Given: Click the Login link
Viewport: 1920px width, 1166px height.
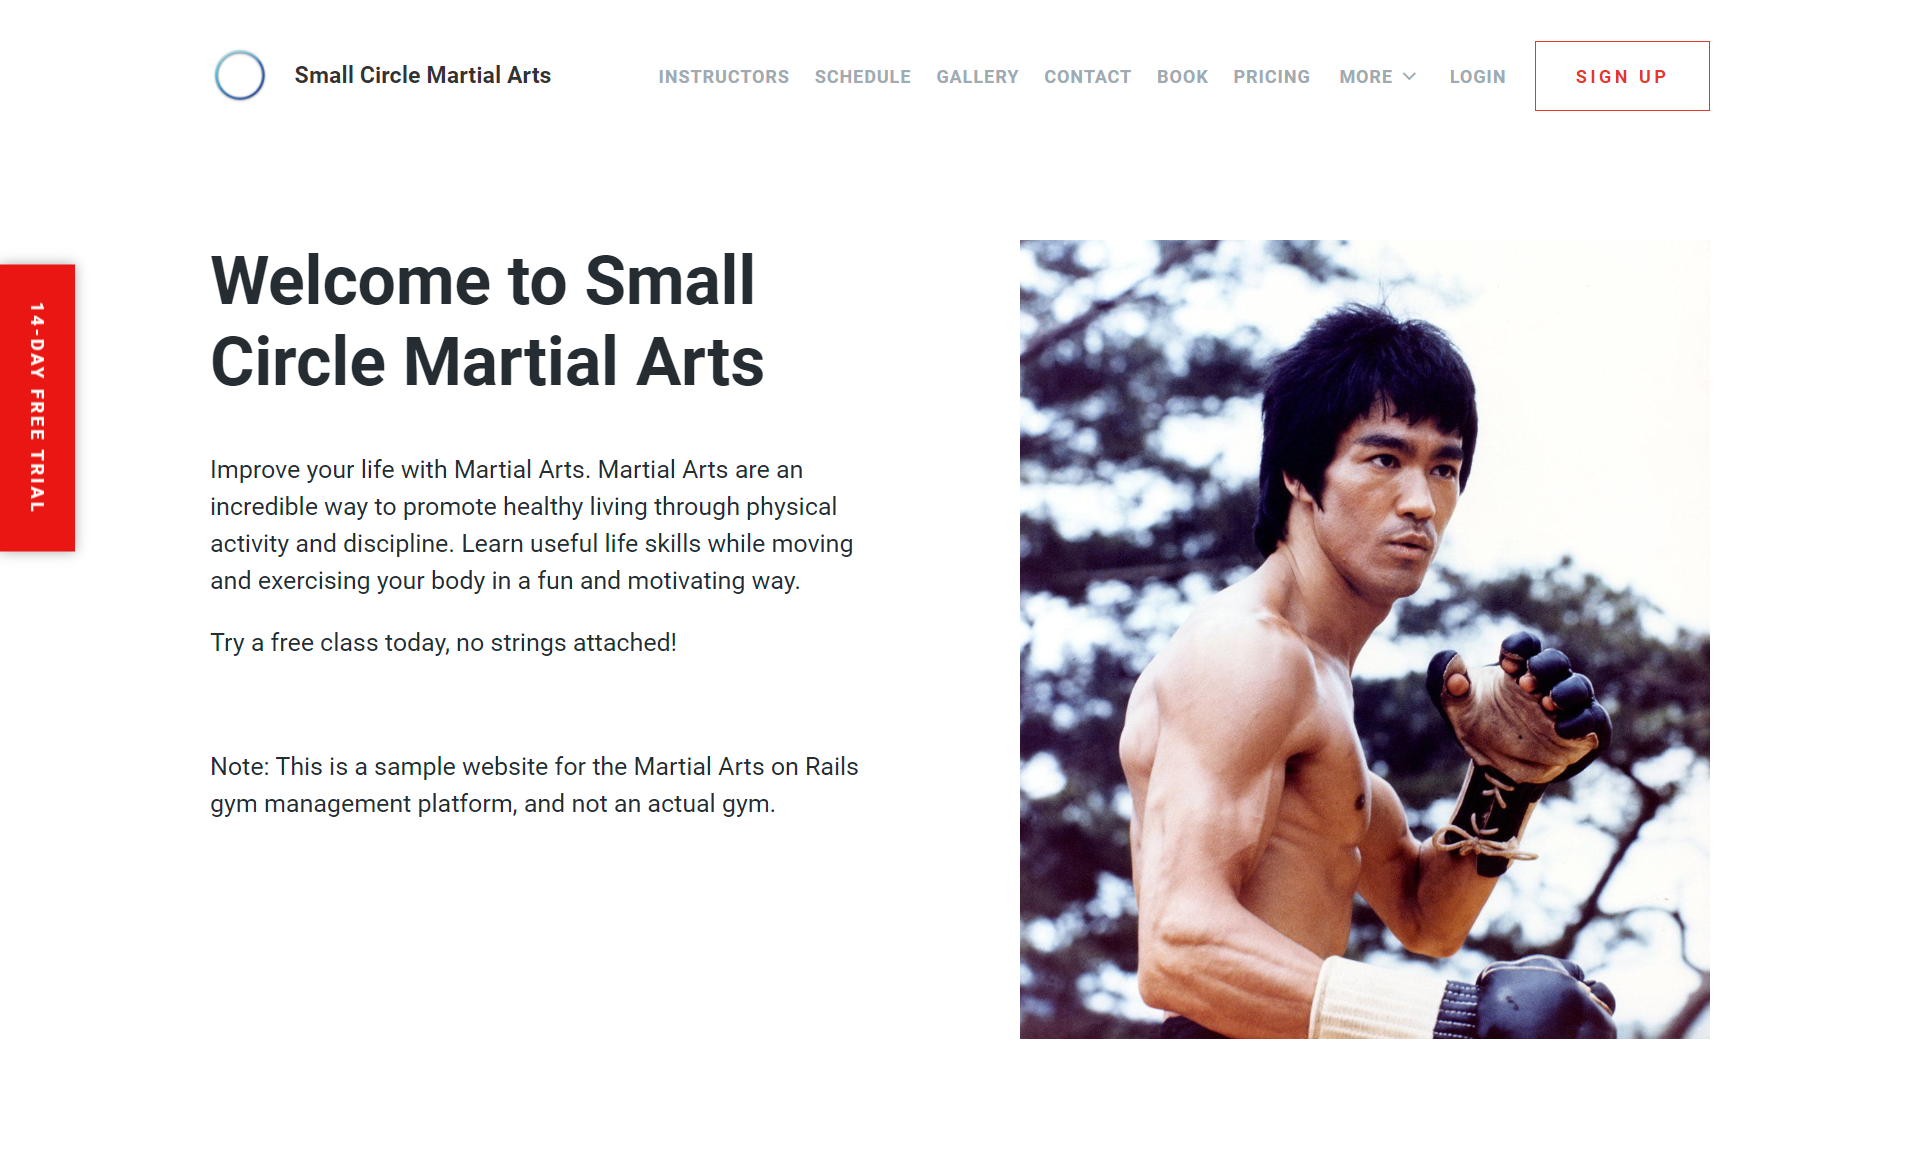Looking at the screenshot, I should coord(1477,77).
